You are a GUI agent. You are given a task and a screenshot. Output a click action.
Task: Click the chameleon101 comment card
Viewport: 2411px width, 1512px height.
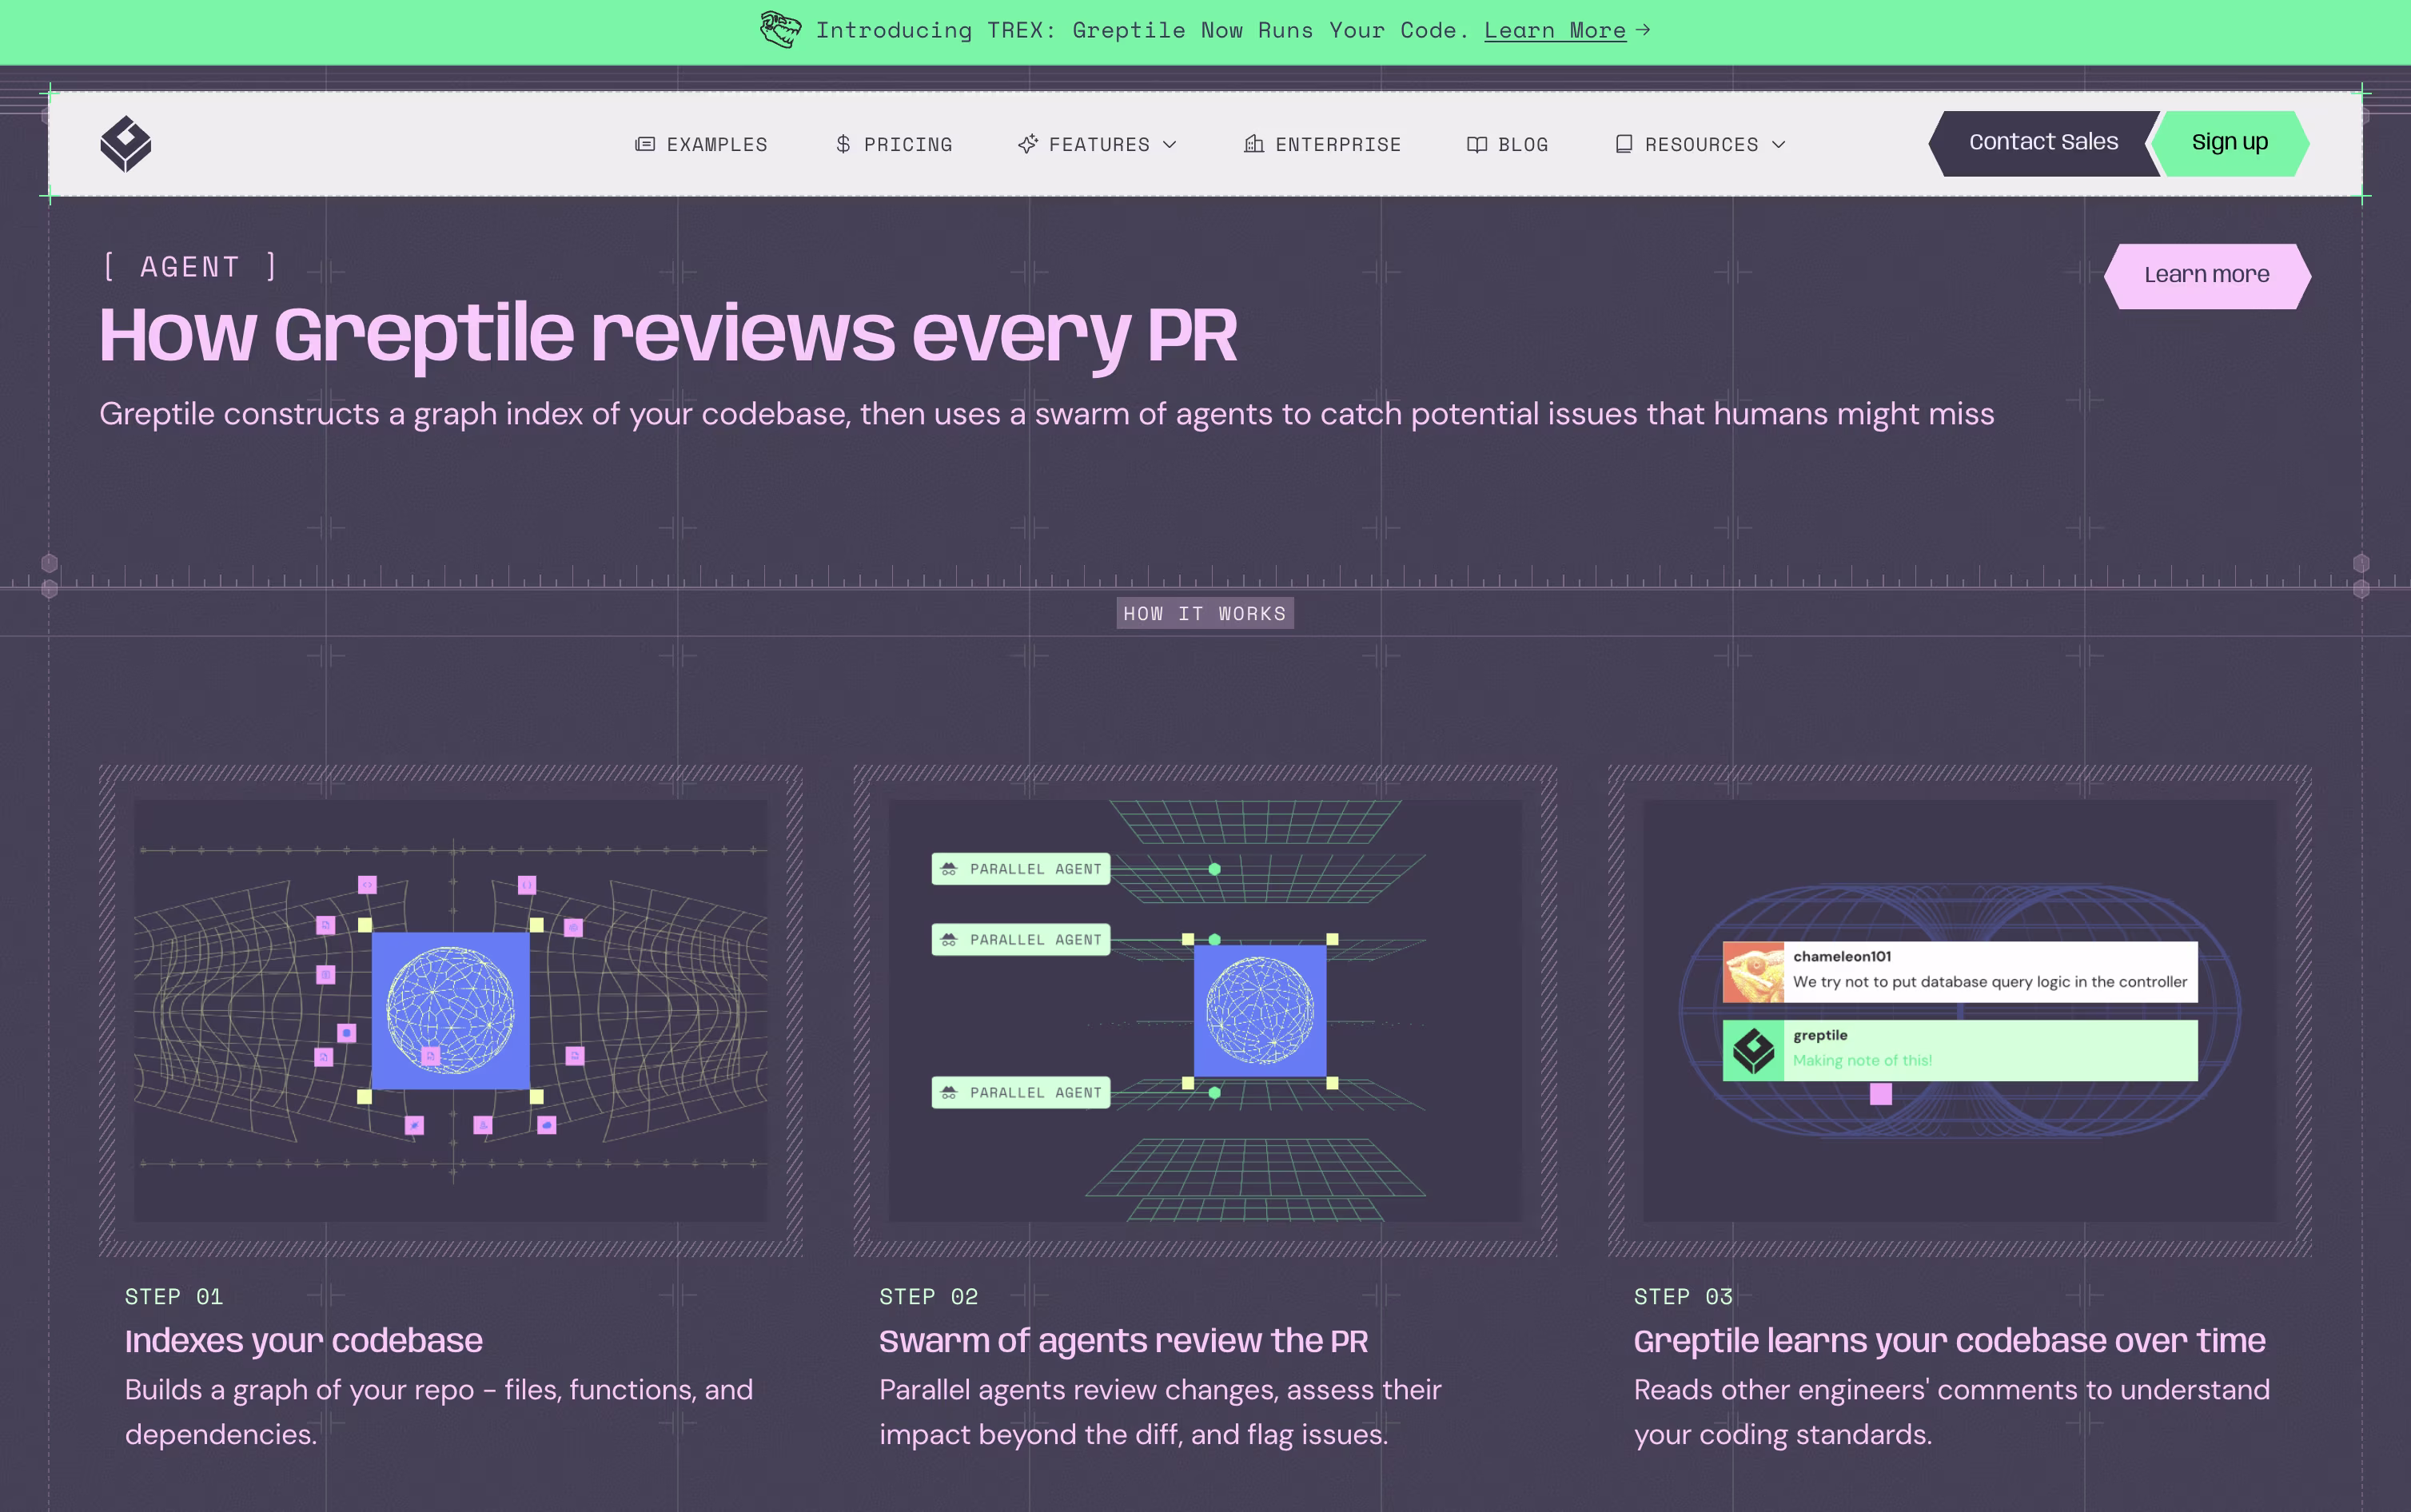[x=1960, y=972]
